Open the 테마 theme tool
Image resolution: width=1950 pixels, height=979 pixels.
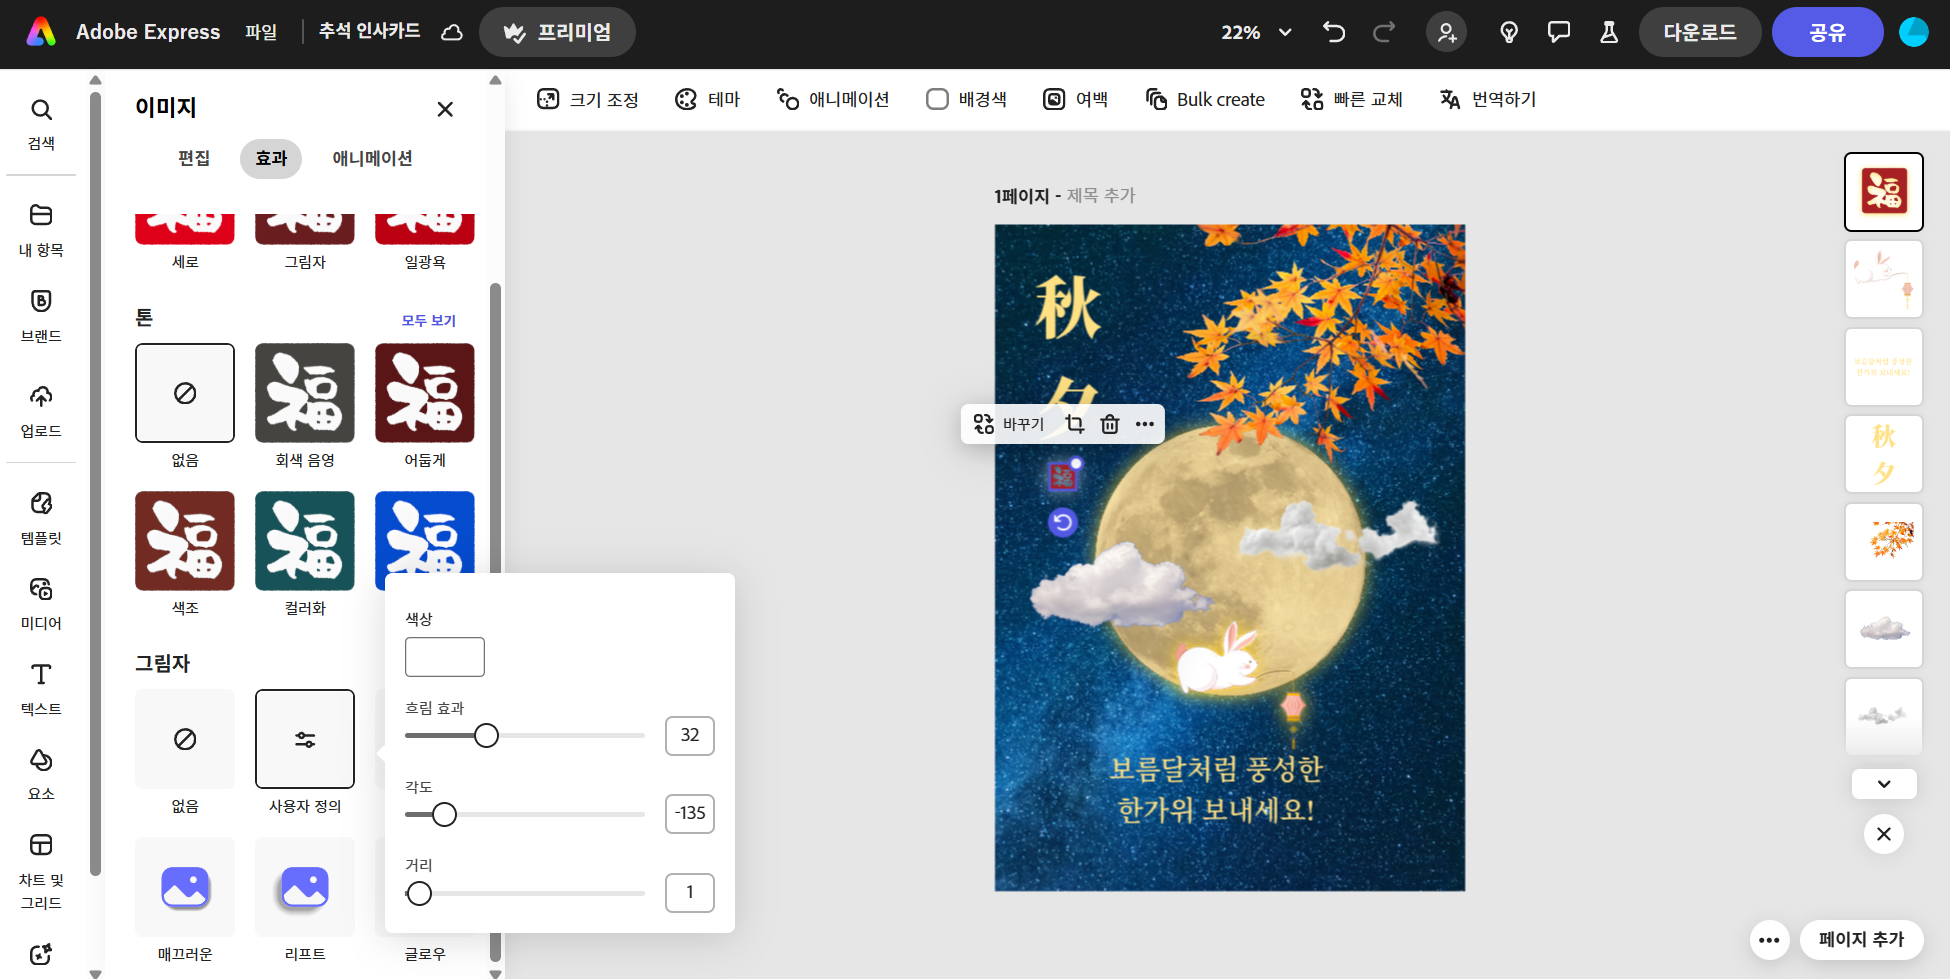[x=708, y=99]
